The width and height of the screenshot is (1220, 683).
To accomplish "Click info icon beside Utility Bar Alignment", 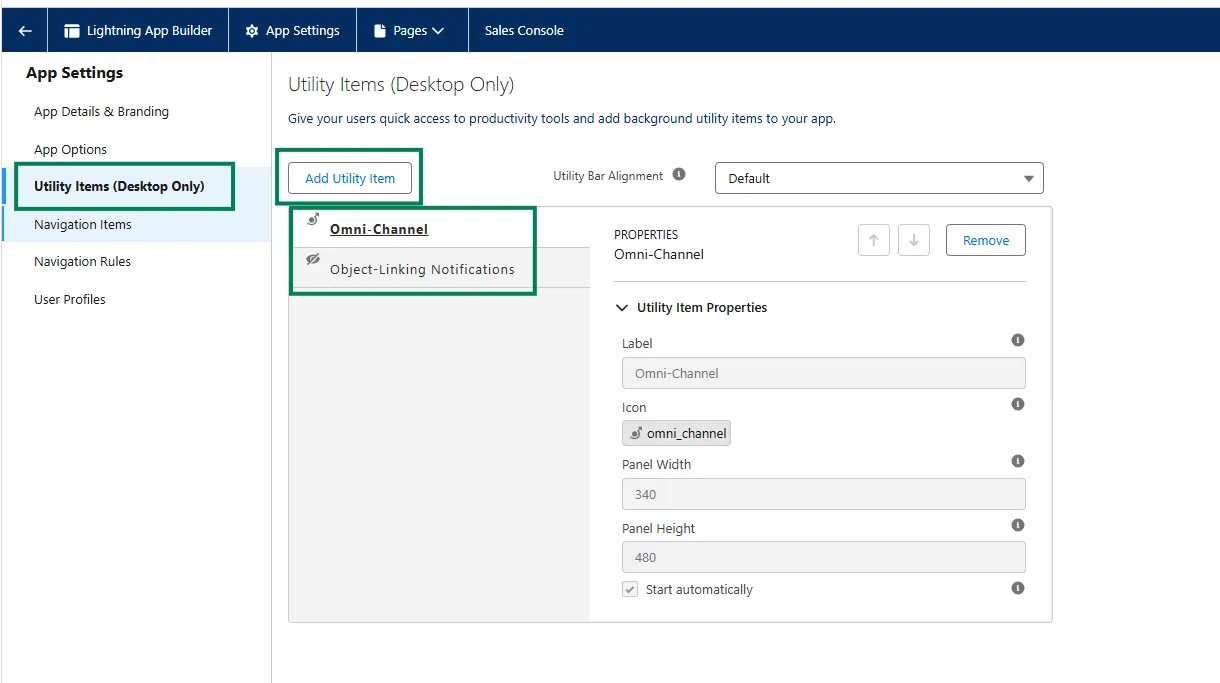I will point(679,174).
